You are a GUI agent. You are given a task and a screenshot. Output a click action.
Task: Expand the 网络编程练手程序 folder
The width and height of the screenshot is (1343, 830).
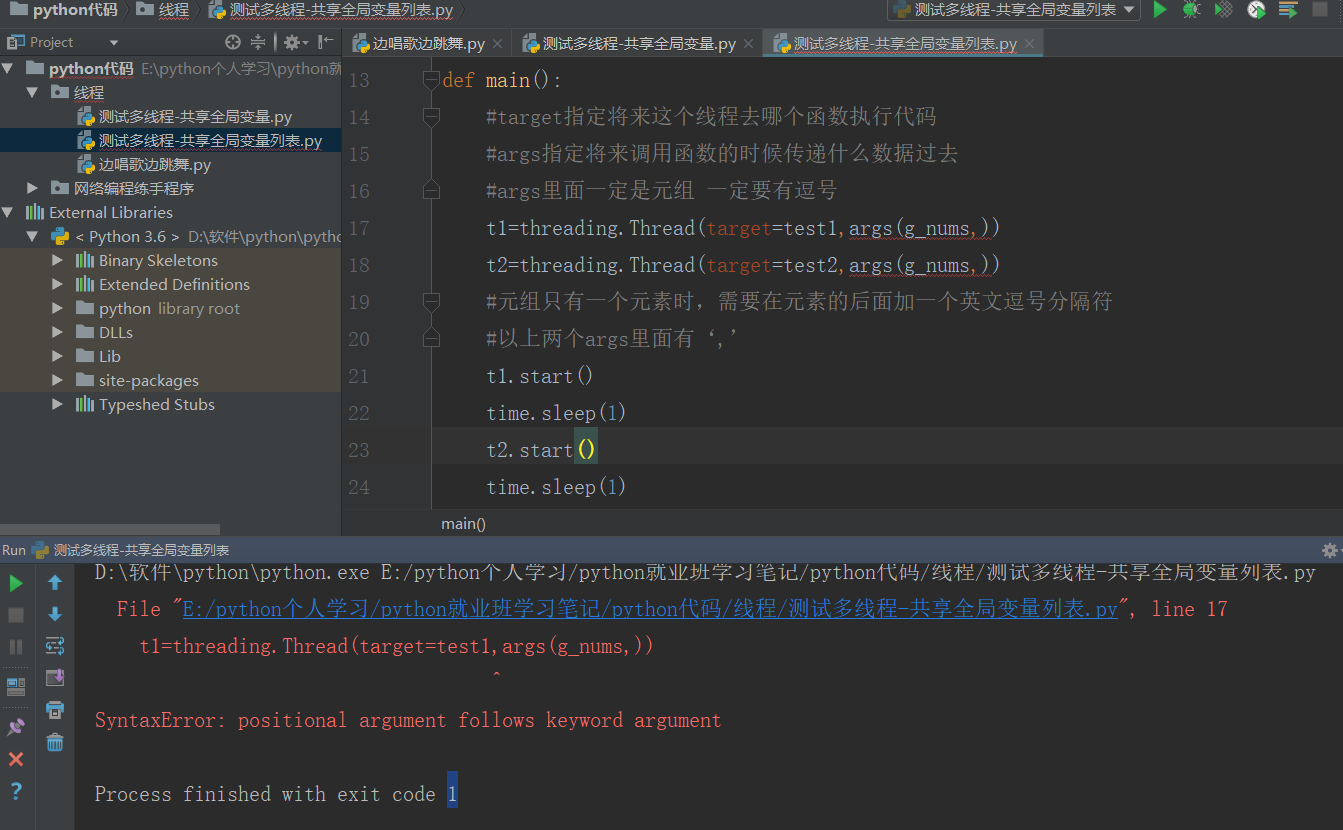click(x=32, y=188)
